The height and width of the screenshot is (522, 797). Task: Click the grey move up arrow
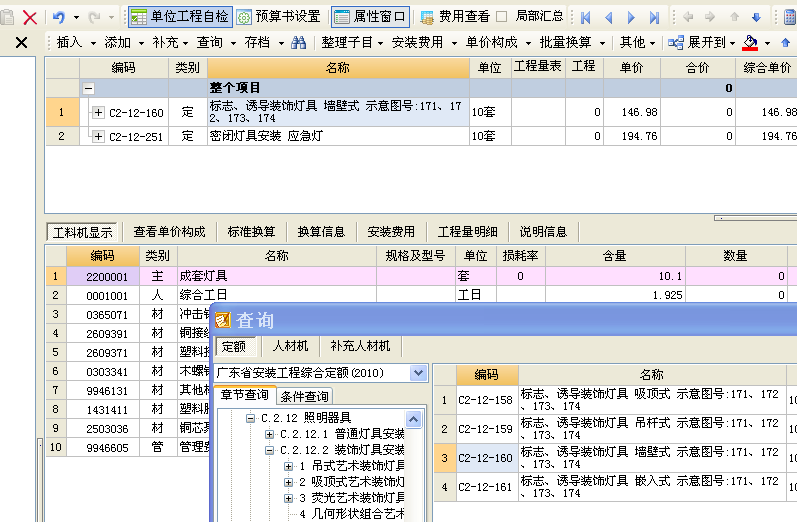(x=734, y=17)
